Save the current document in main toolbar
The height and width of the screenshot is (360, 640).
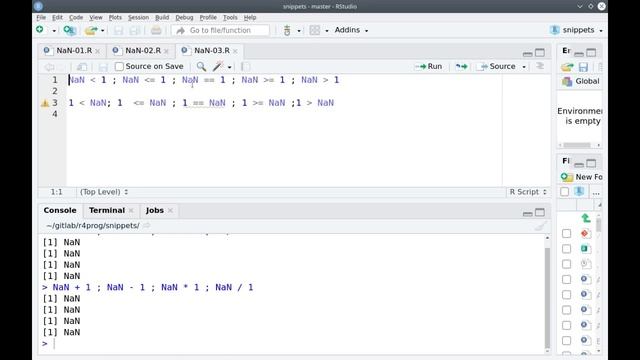pyautogui.click(x=118, y=30)
